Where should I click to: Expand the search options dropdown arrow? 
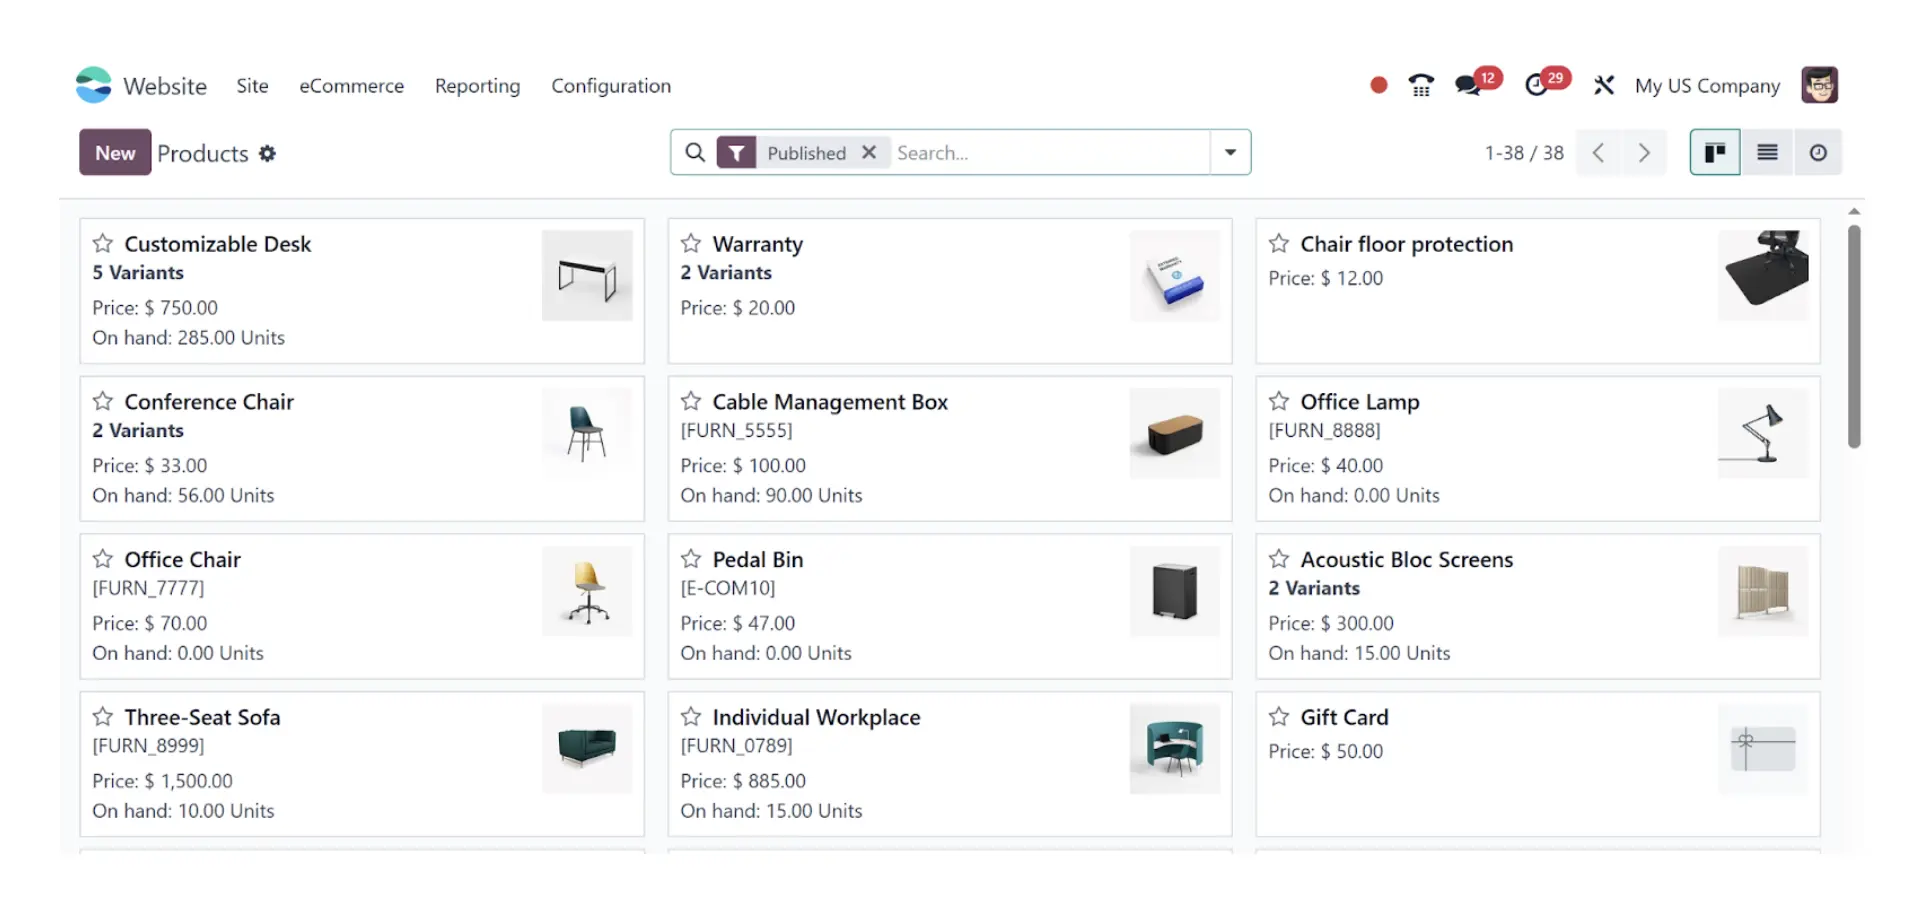pos(1230,153)
